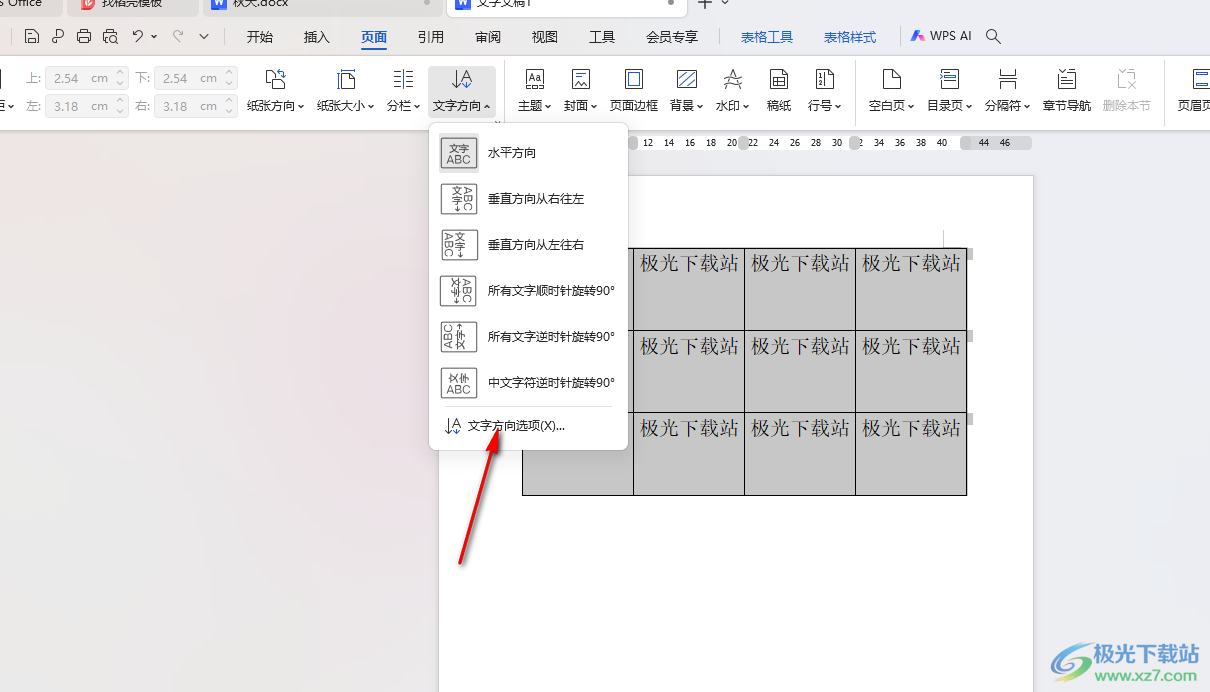Select 中文字符逆时针旋转90° option
Image resolution: width=1210 pixels, height=692 pixels.
(528, 383)
